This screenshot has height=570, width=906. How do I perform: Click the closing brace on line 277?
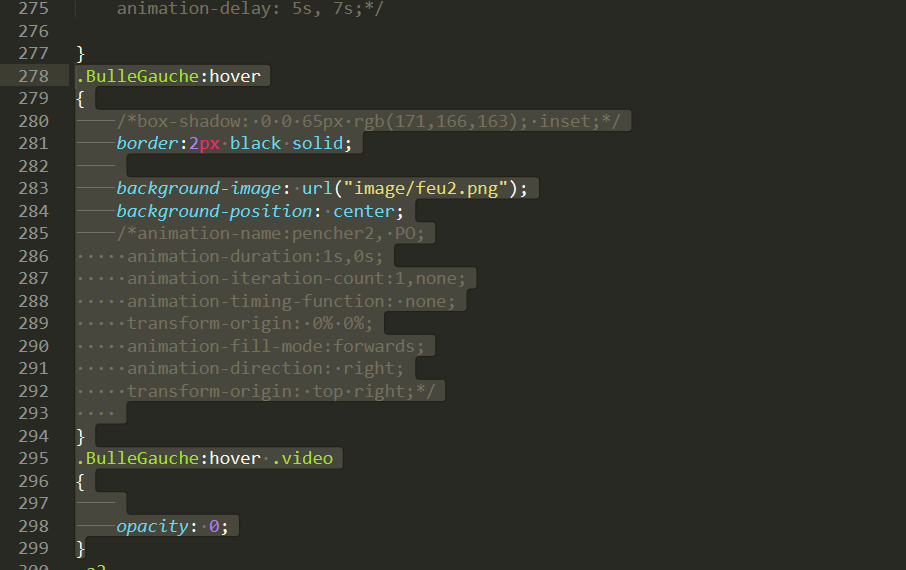point(81,54)
